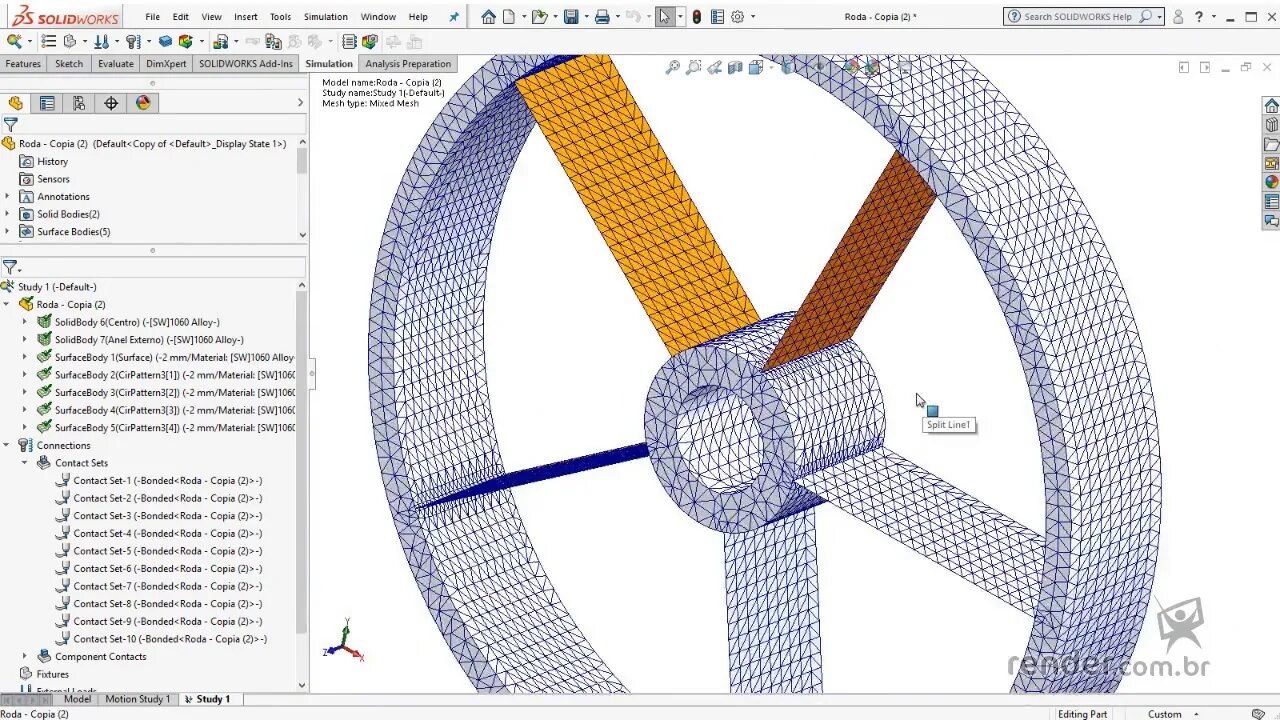The width and height of the screenshot is (1280, 720).
Task: Expand the Component Contacts node
Action: click(25, 656)
